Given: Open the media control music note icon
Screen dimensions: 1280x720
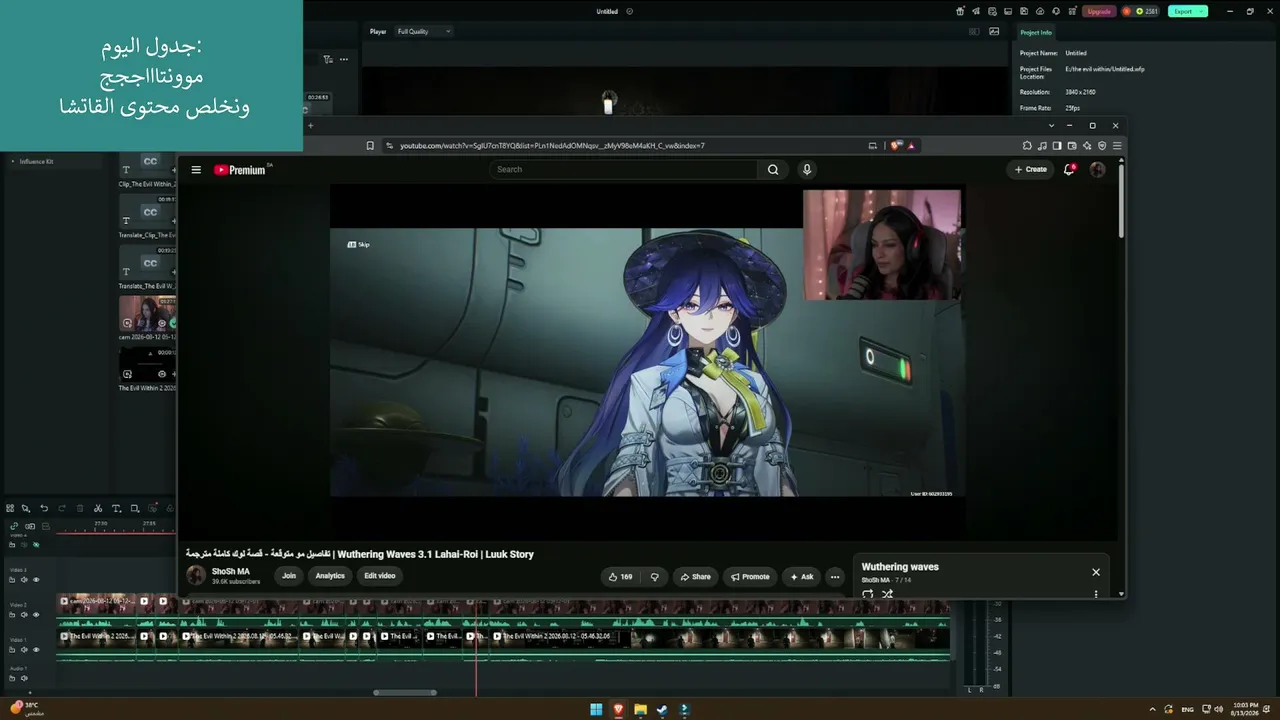Looking at the screenshot, I should pos(1042,146).
